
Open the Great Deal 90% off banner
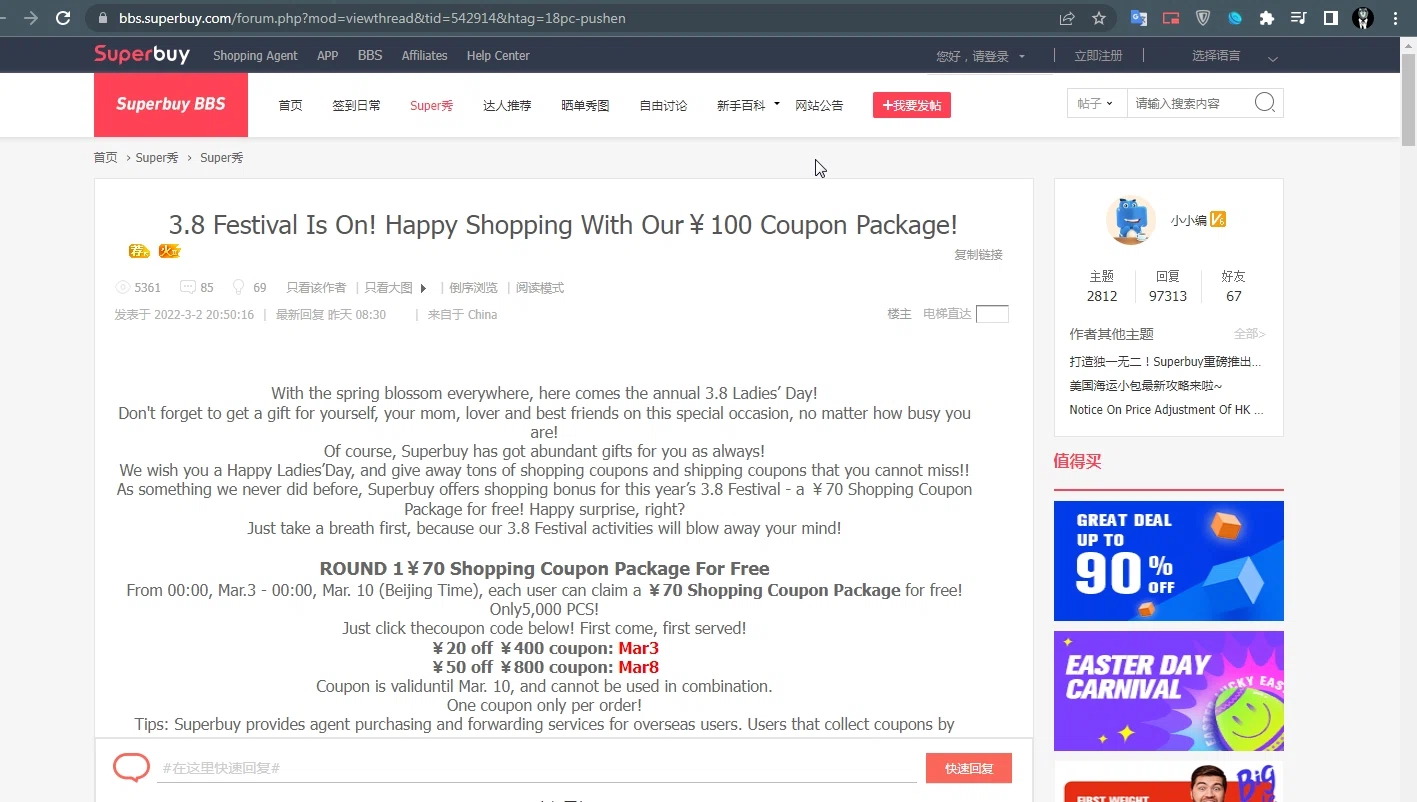point(1169,561)
